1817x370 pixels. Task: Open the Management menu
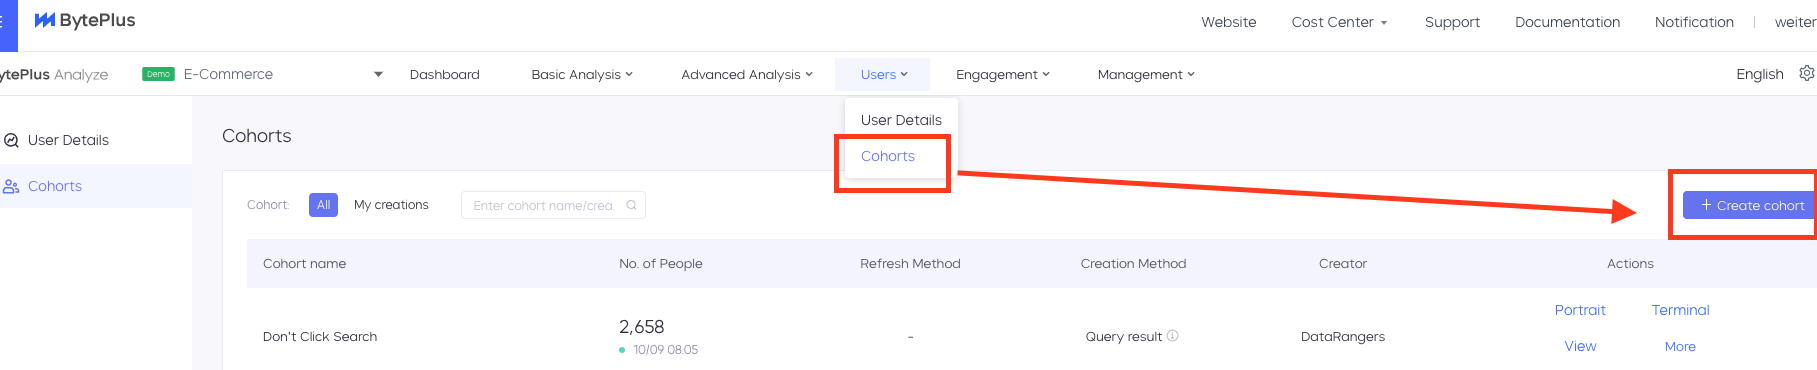1146,75
